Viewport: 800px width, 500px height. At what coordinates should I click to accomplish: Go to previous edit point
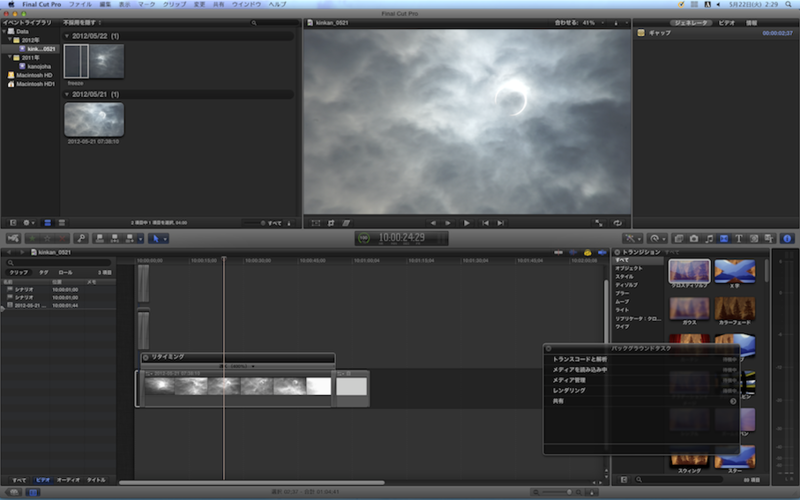(x=485, y=223)
